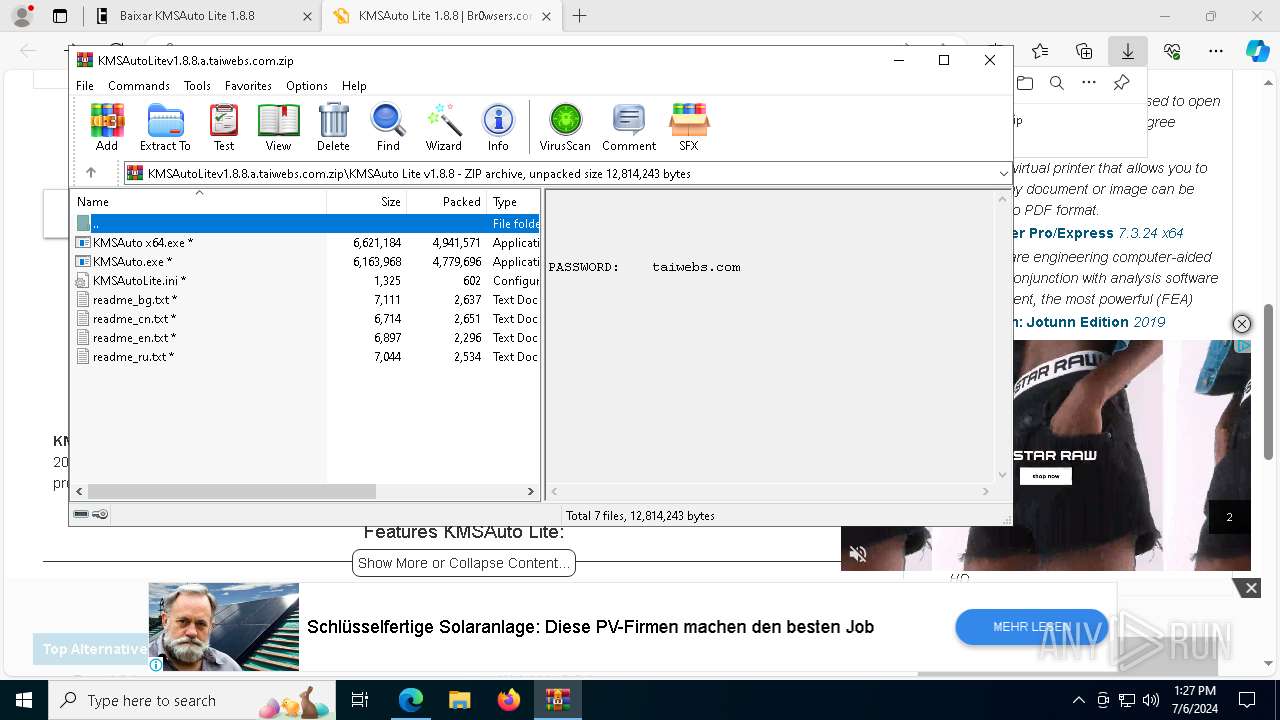Screen dimensions: 1280x720
Task: Run the Test archive tool
Action: click(224, 127)
